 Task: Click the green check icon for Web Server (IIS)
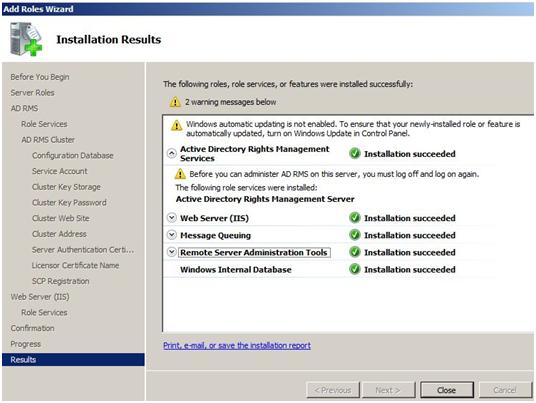355,218
